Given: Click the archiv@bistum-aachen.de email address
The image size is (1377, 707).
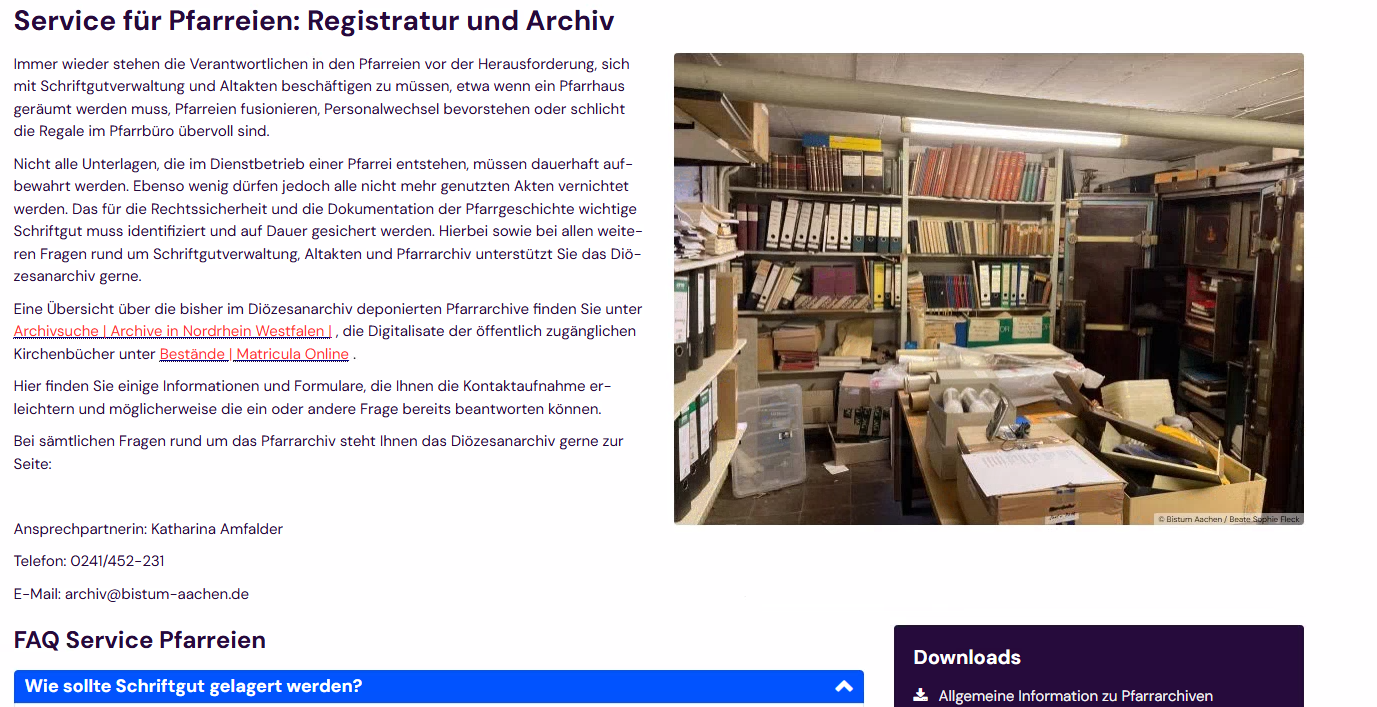Looking at the screenshot, I should click(157, 594).
